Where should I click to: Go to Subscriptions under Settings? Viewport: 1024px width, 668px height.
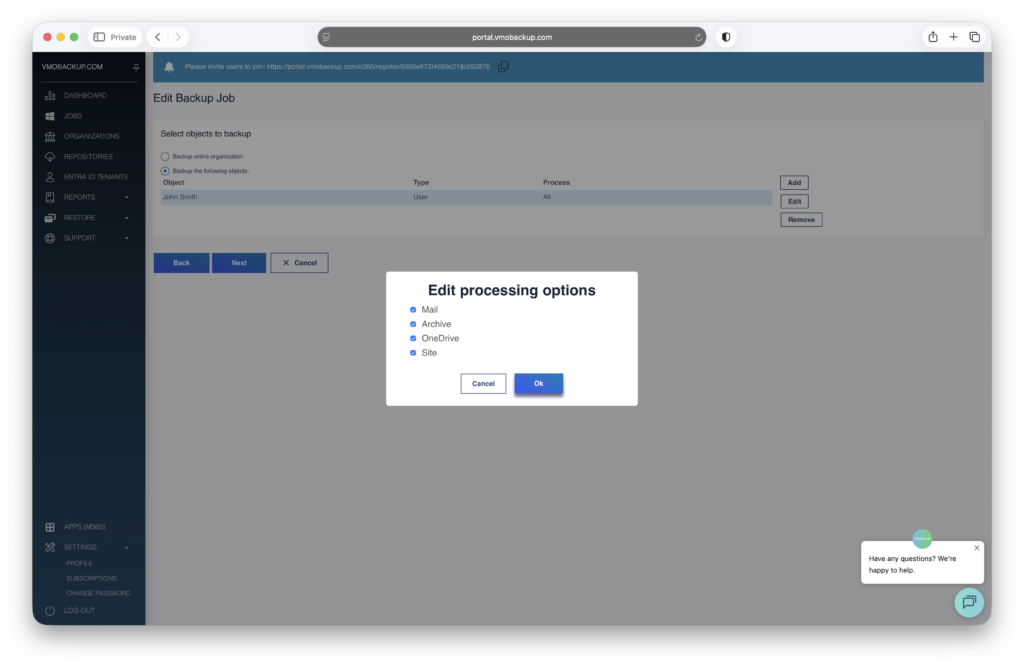tap(91, 578)
